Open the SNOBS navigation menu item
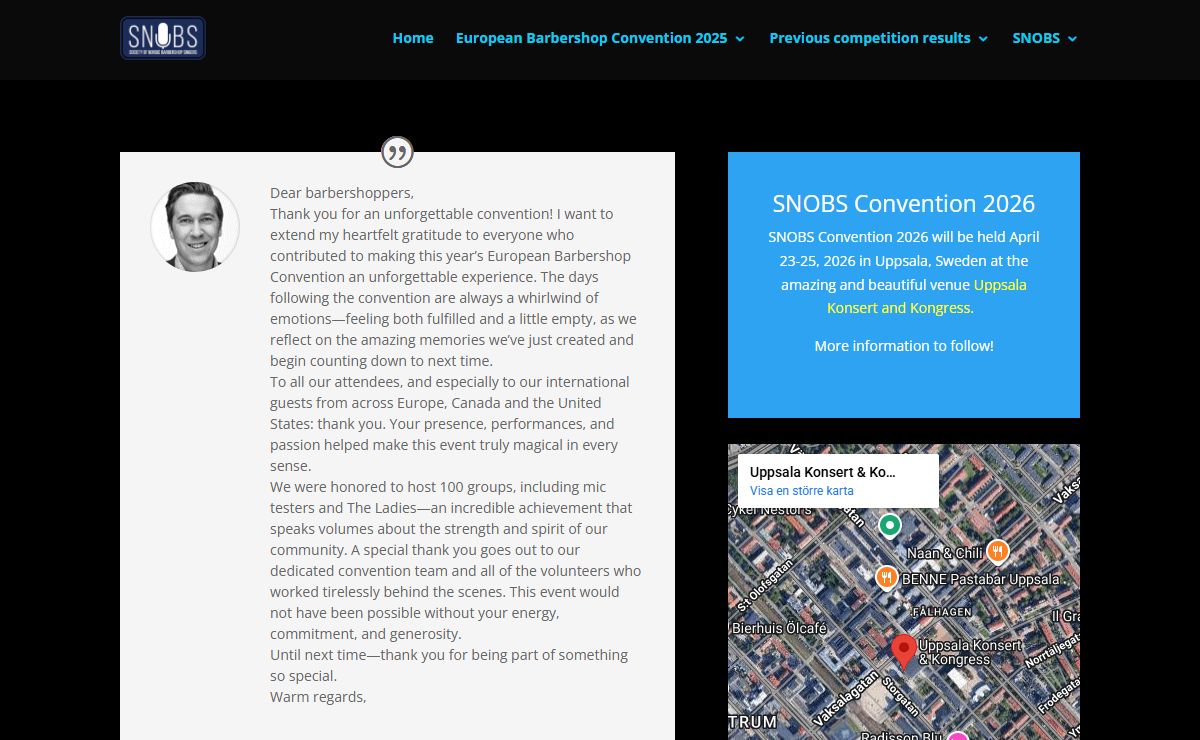 click(x=1035, y=38)
